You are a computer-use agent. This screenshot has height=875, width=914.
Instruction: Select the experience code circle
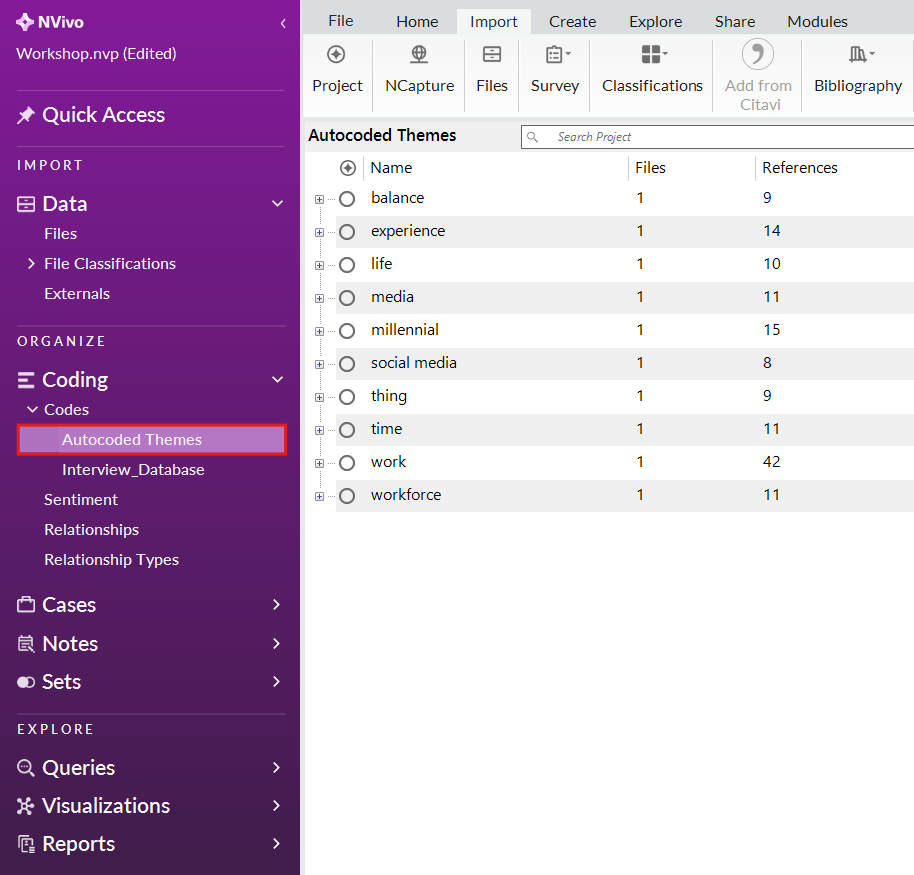[x=347, y=232]
